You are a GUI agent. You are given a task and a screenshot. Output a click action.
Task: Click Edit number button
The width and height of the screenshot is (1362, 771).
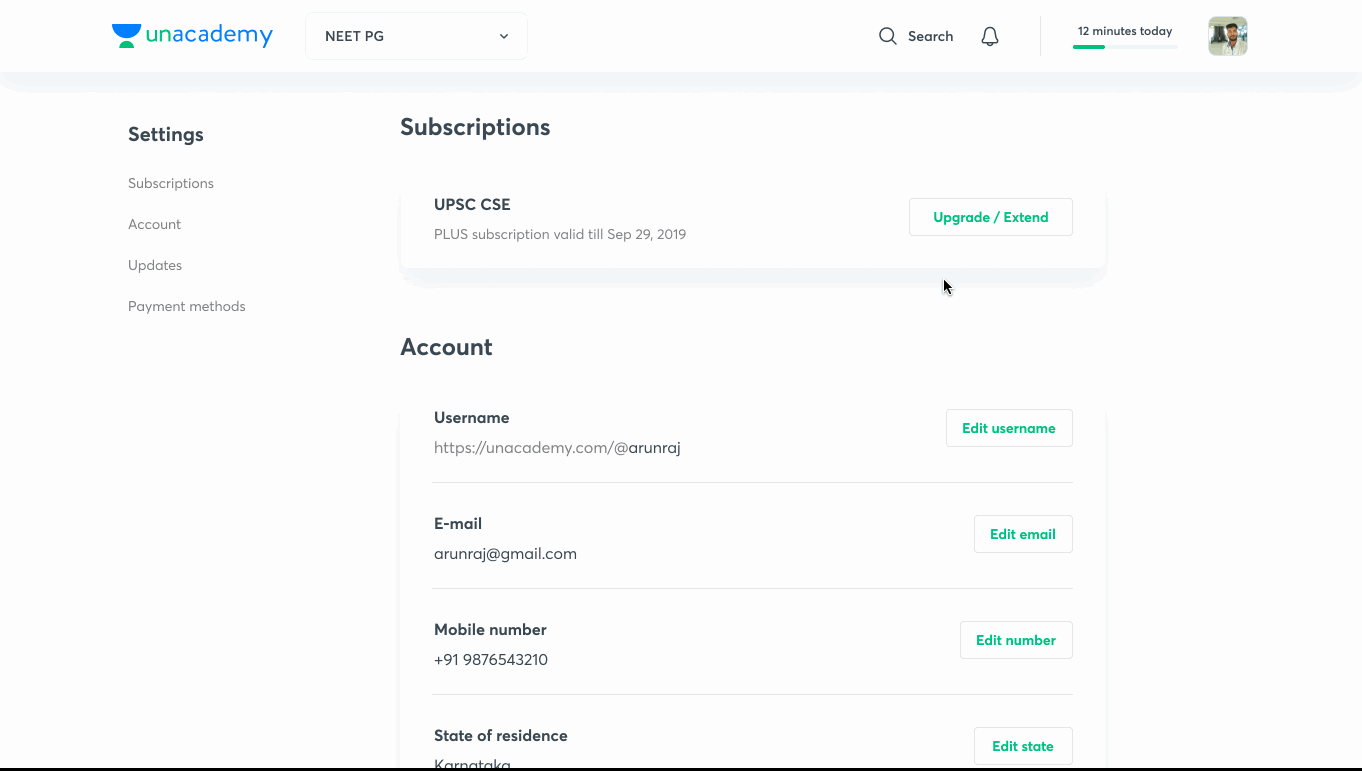click(1016, 640)
